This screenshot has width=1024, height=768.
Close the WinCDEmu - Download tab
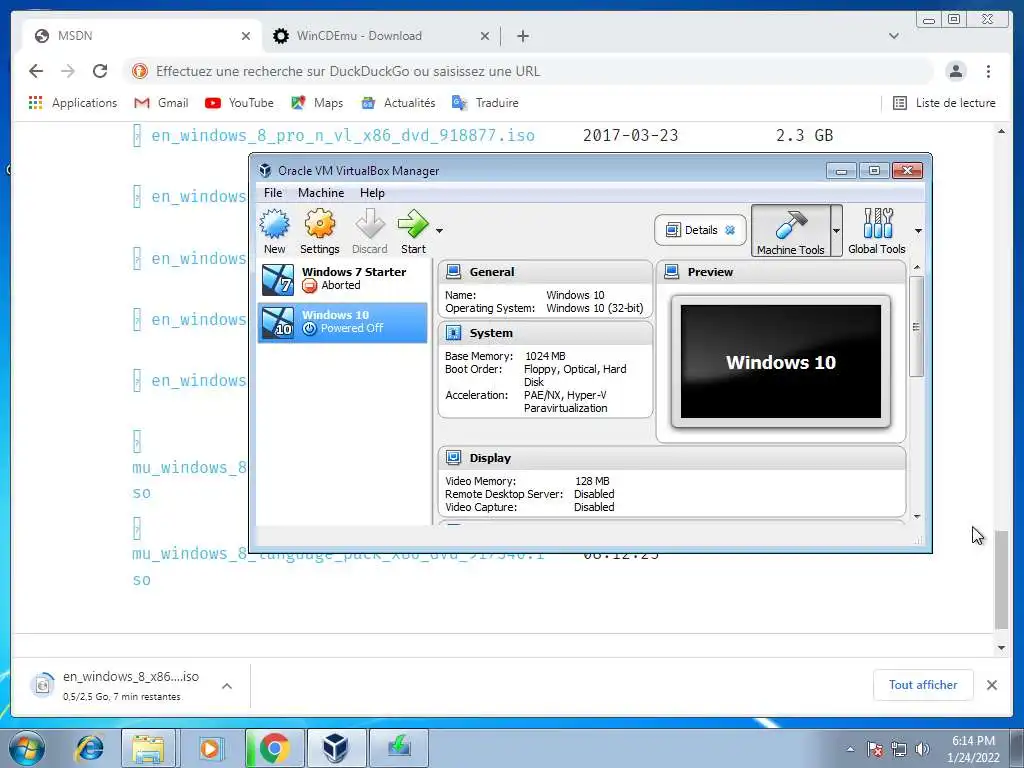pos(485,36)
